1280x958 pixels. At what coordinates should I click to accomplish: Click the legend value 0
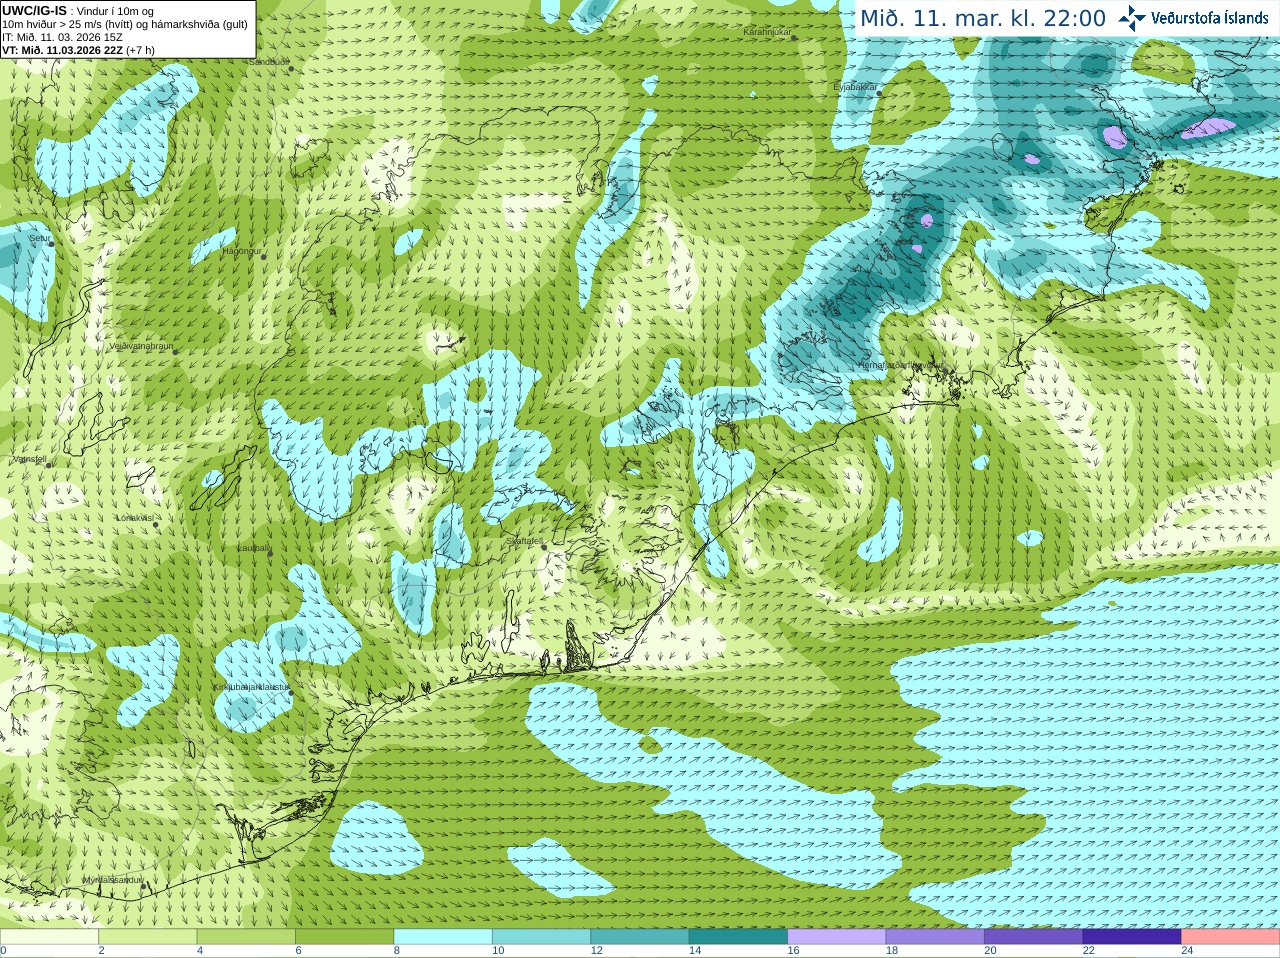pos(3,951)
